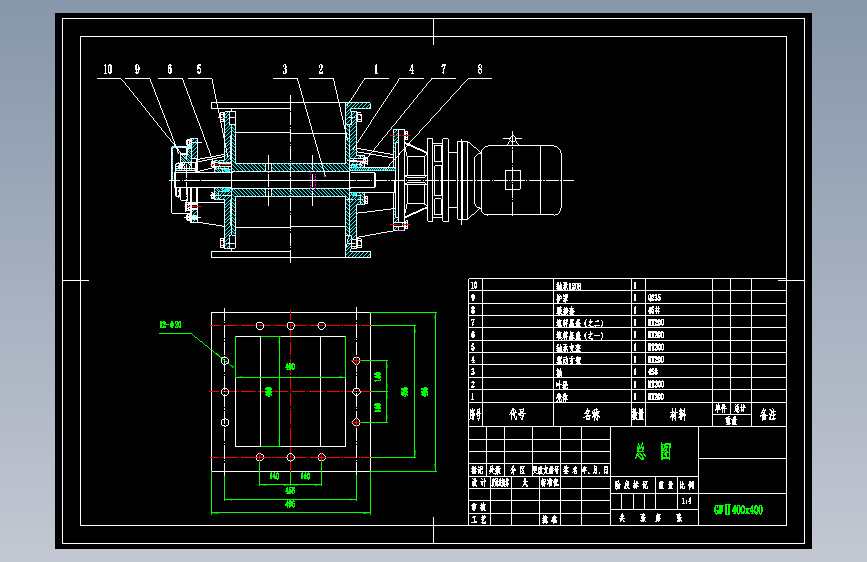The width and height of the screenshot is (867, 562).
Task: Click the 比例 label in title block
Action: [x=687, y=485]
